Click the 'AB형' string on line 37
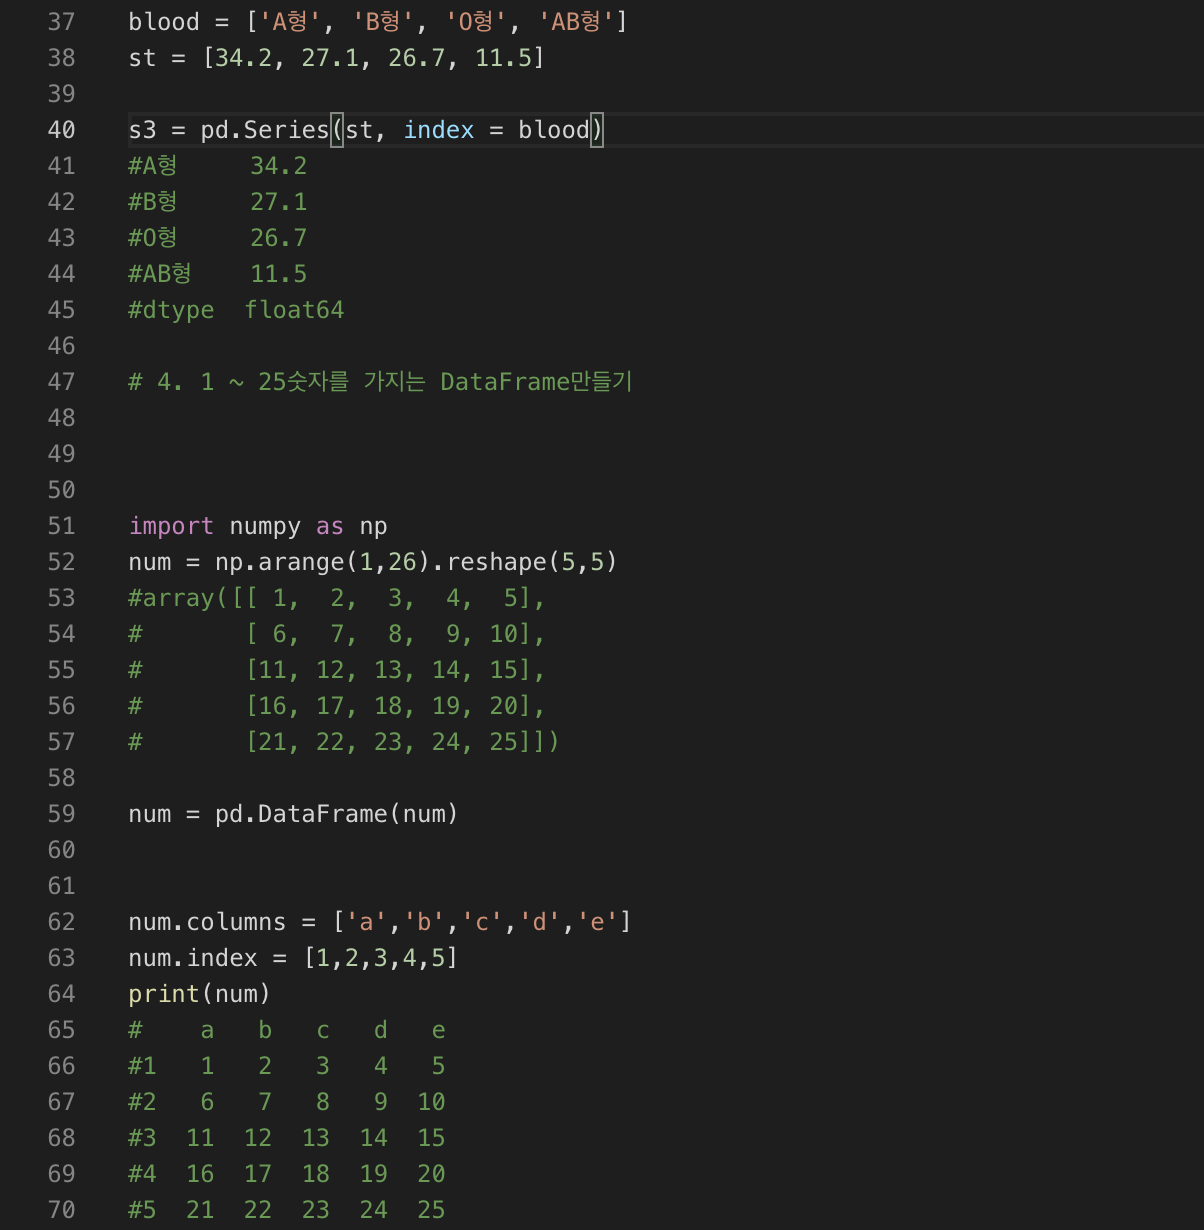The image size is (1204, 1230). point(576,22)
